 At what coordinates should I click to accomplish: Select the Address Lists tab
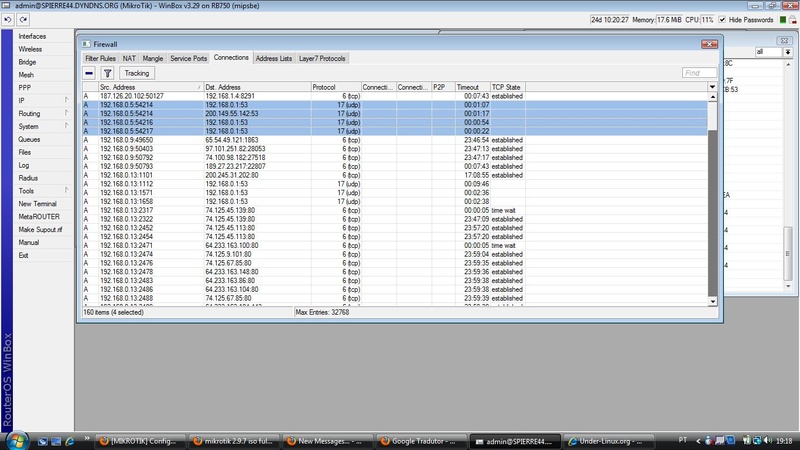click(x=273, y=58)
